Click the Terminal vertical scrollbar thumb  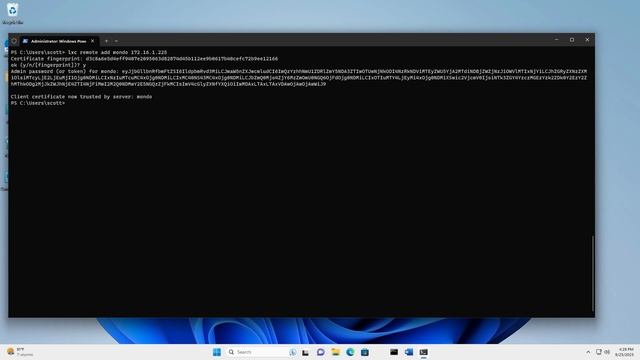coord(592,273)
